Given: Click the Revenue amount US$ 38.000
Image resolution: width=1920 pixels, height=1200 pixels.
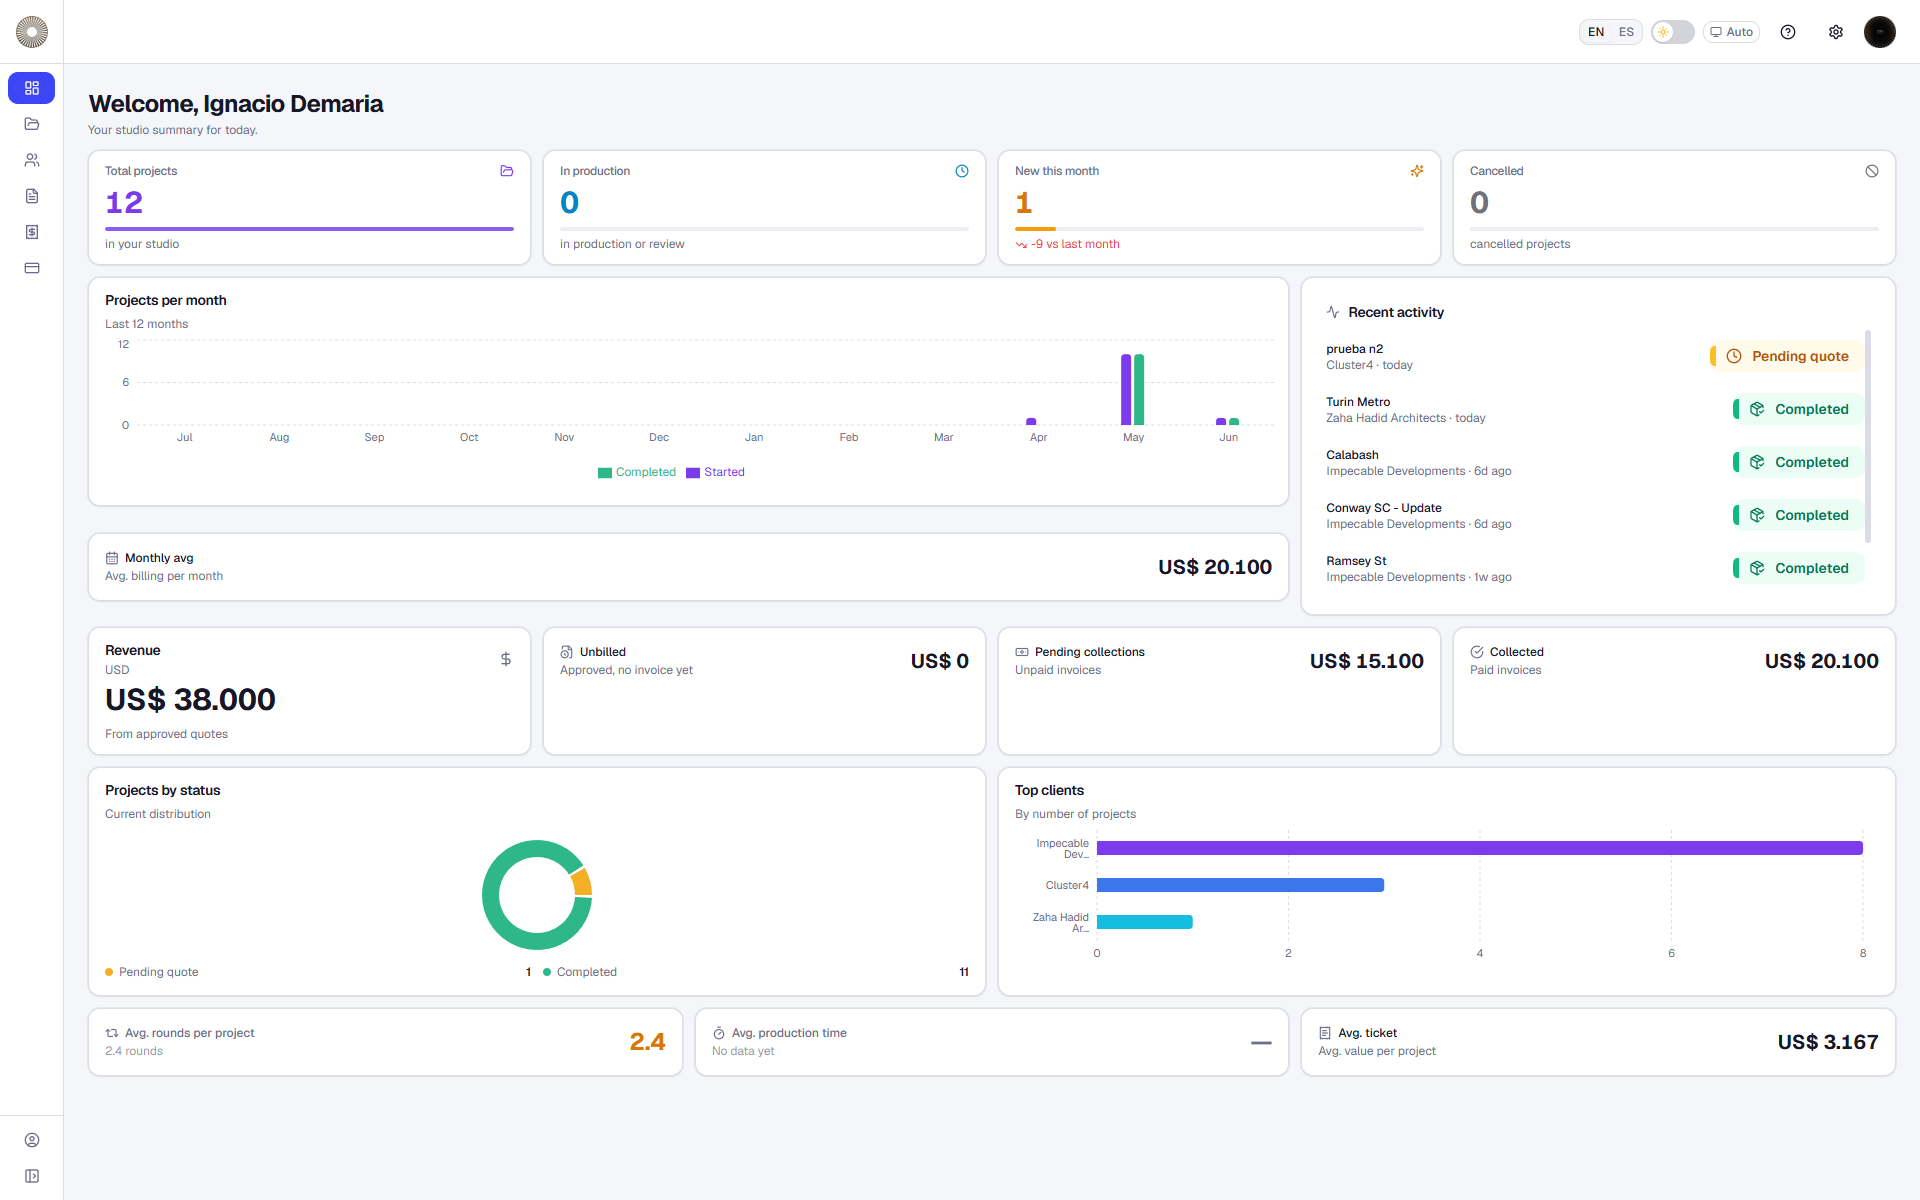Looking at the screenshot, I should coord(190,700).
